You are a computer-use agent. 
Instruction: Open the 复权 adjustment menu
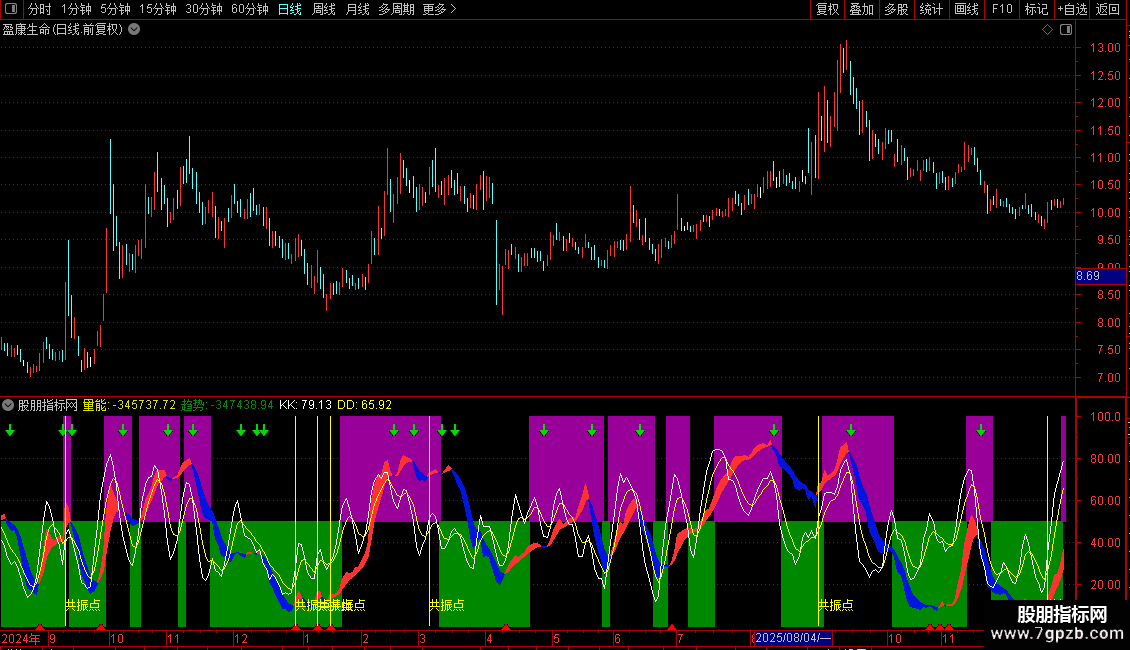pyautogui.click(x=827, y=9)
